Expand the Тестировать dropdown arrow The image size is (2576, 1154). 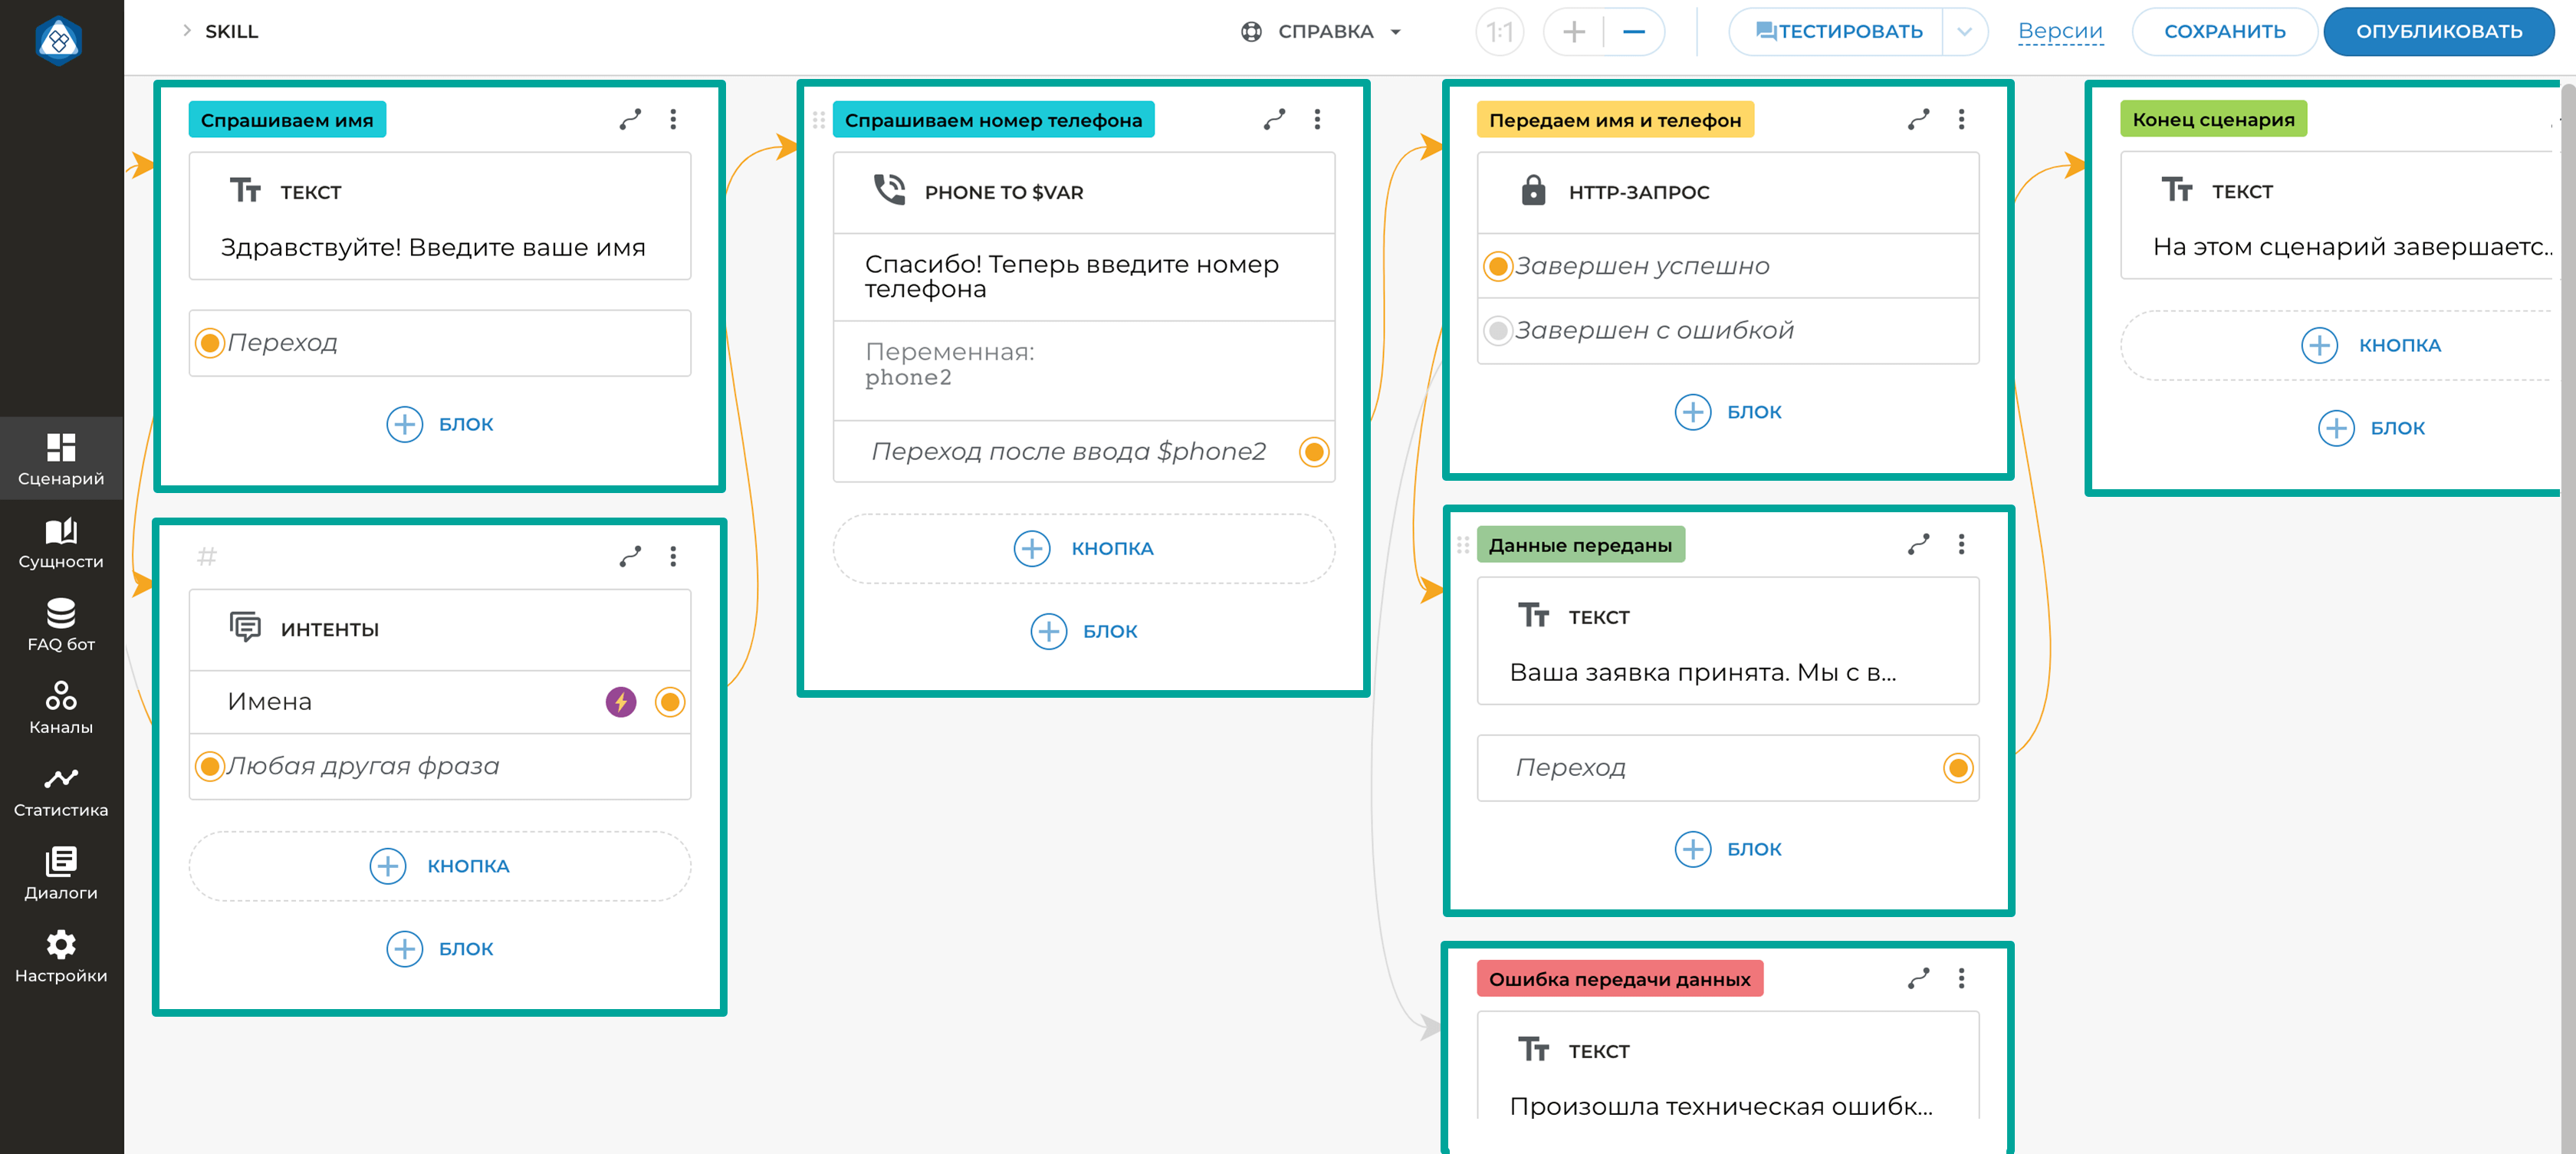[1964, 32]
